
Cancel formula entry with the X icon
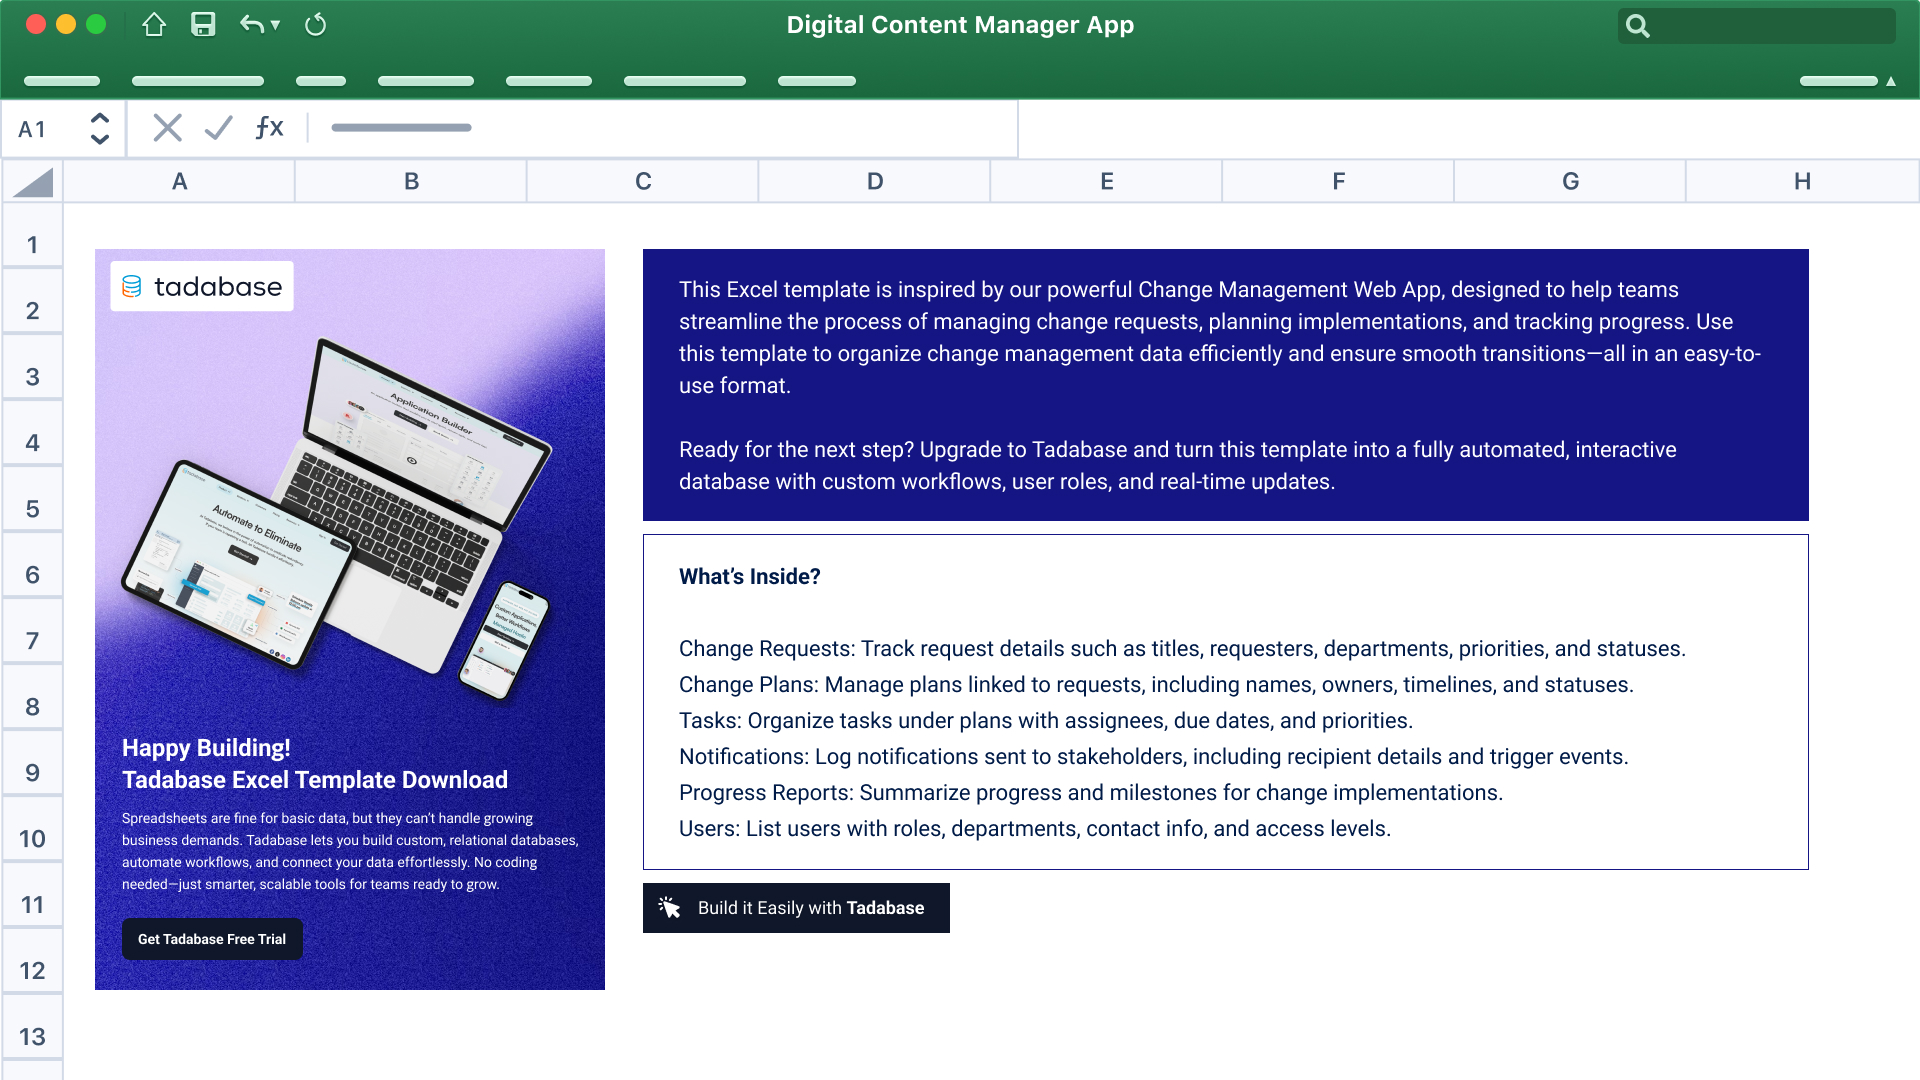pos(167,128)
